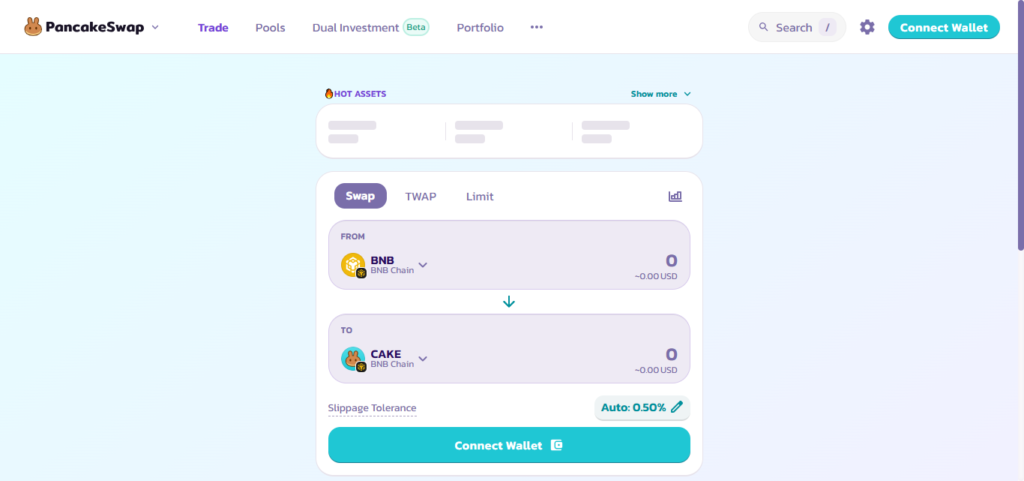Open the price chart icon
This screenshot has height=481, width=1024.
(675, 196)
